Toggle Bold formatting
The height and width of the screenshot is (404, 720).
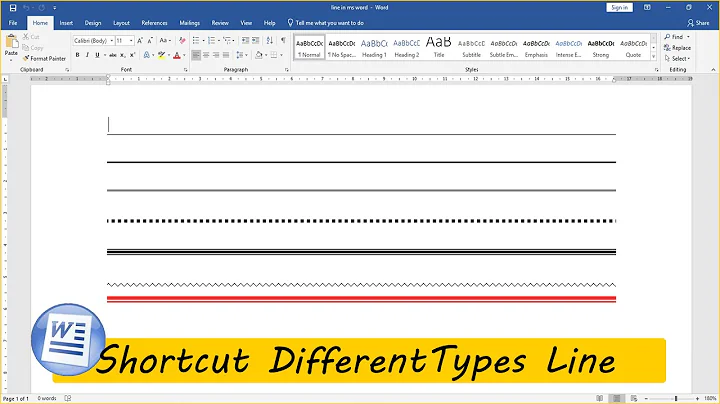coord(77,55)
